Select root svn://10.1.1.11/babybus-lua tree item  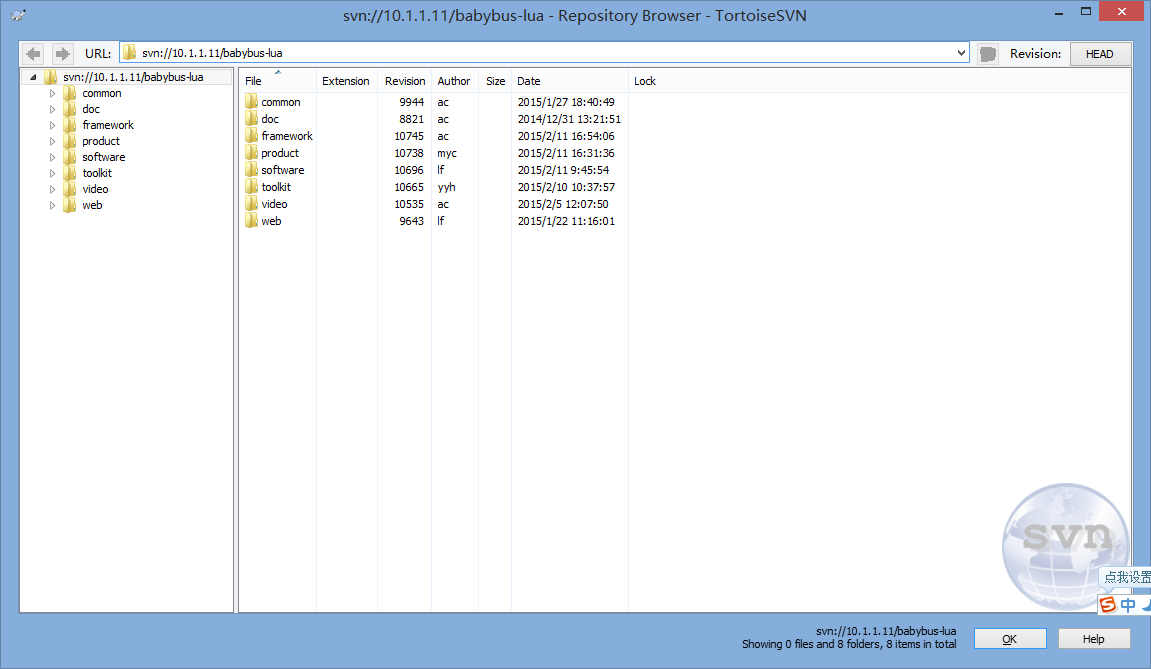[133, 76]
